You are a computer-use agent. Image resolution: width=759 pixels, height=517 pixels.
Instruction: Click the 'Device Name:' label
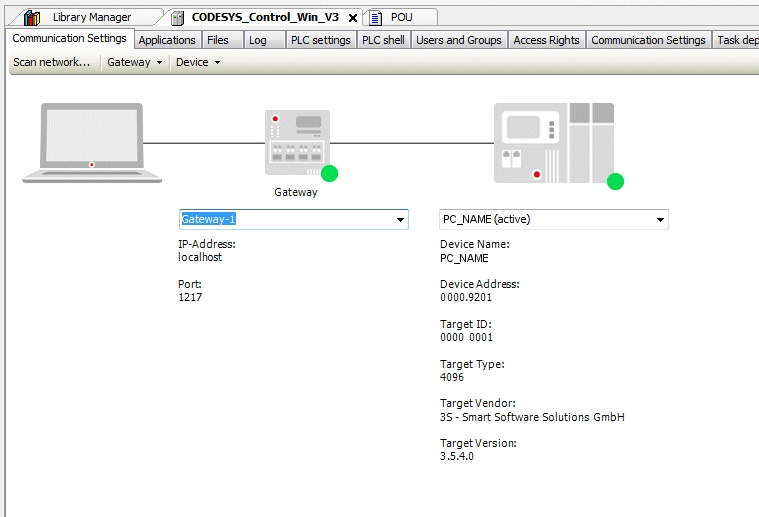click(474, 244)
